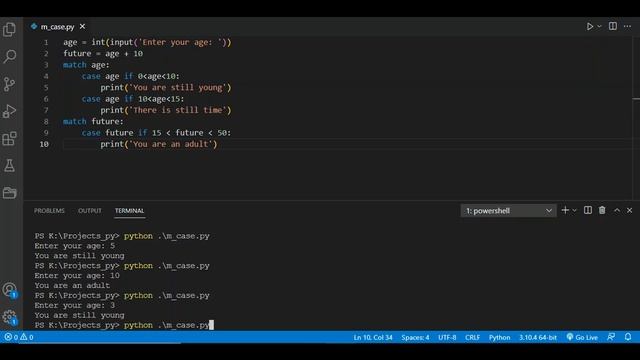Start Go Live server

(582, 338)
